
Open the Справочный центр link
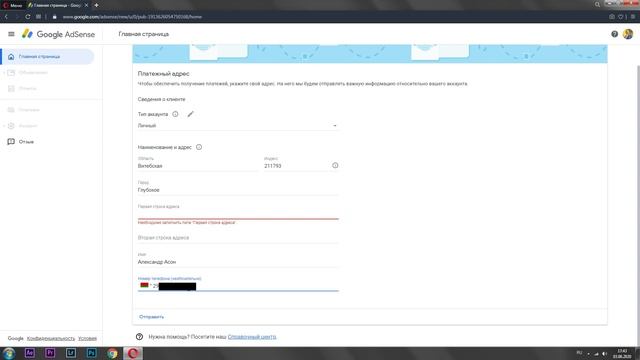tap(252, 337)
